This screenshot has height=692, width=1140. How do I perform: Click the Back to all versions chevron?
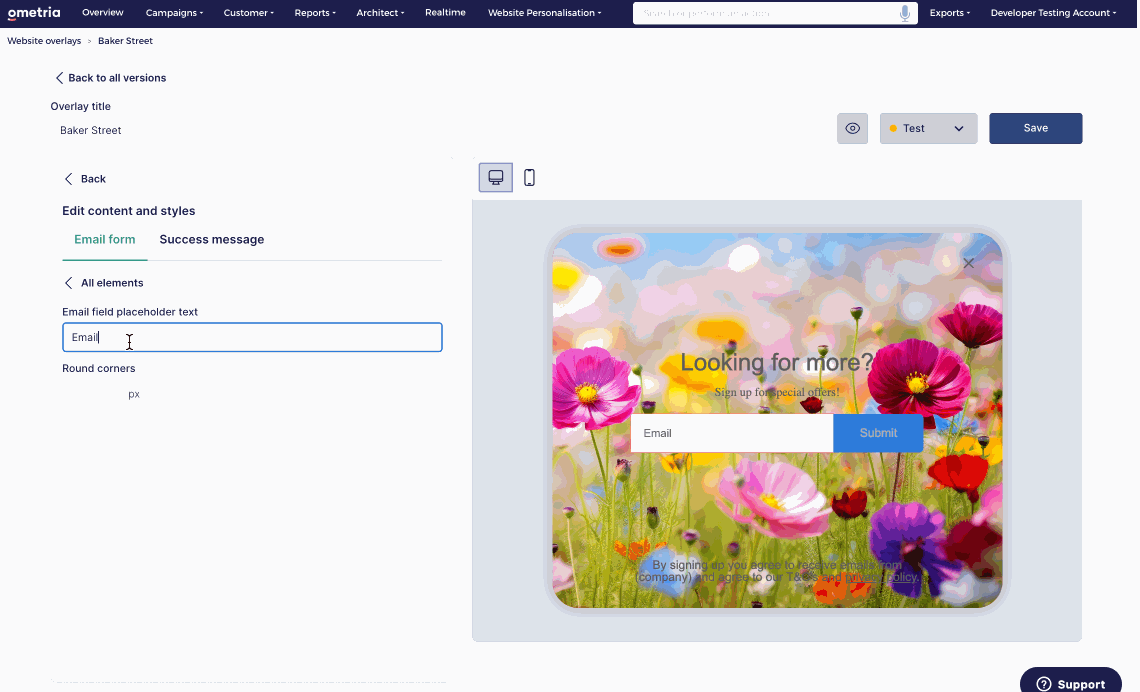point(60,78)
